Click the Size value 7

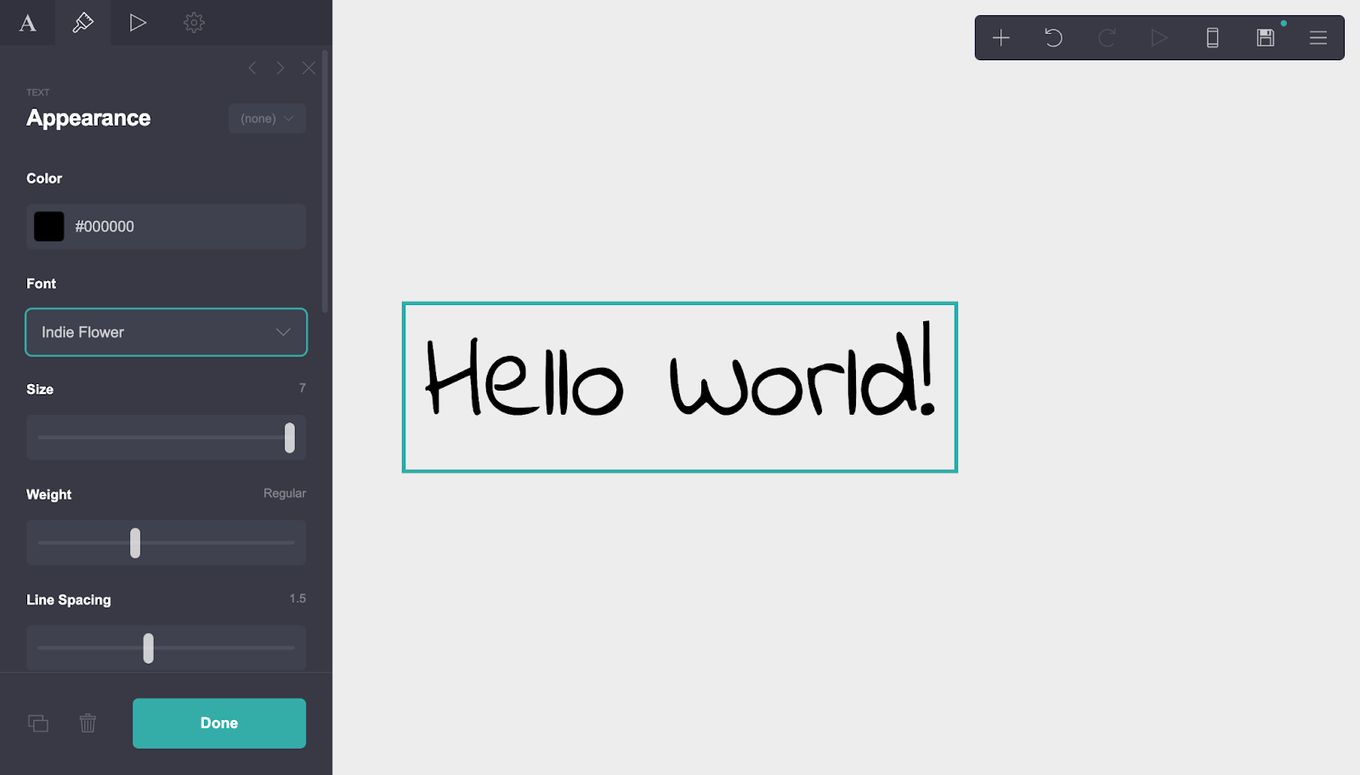coord(302,388)
